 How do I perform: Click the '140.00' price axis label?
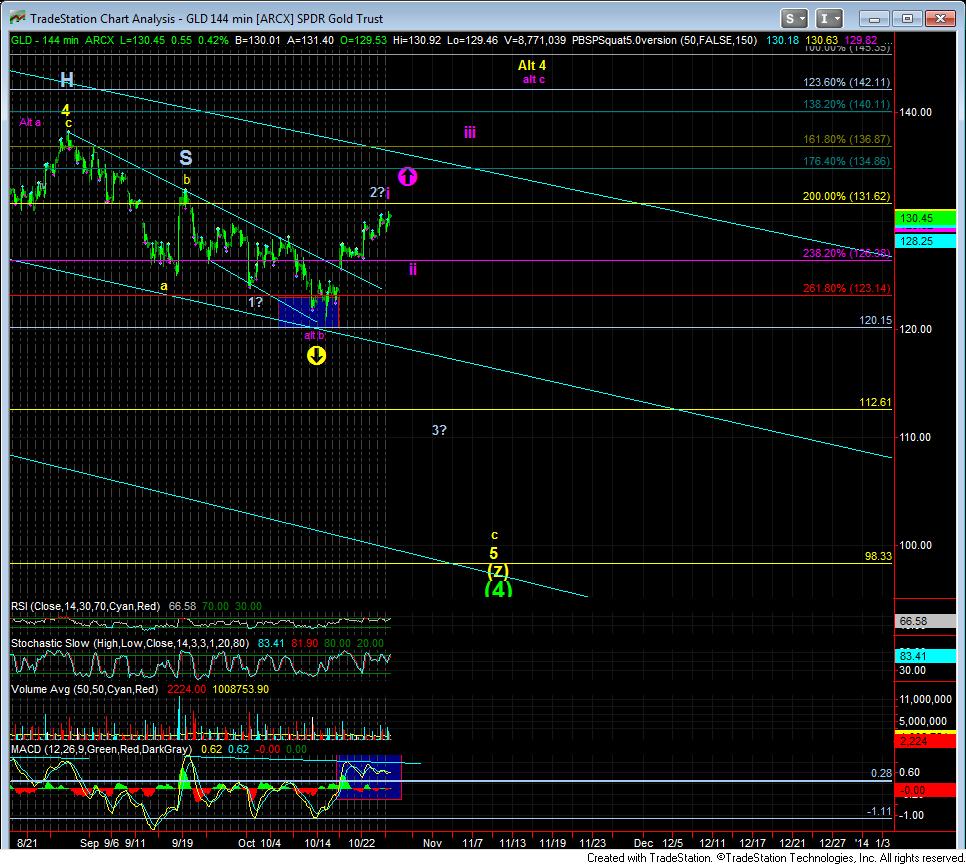point(915,112)
